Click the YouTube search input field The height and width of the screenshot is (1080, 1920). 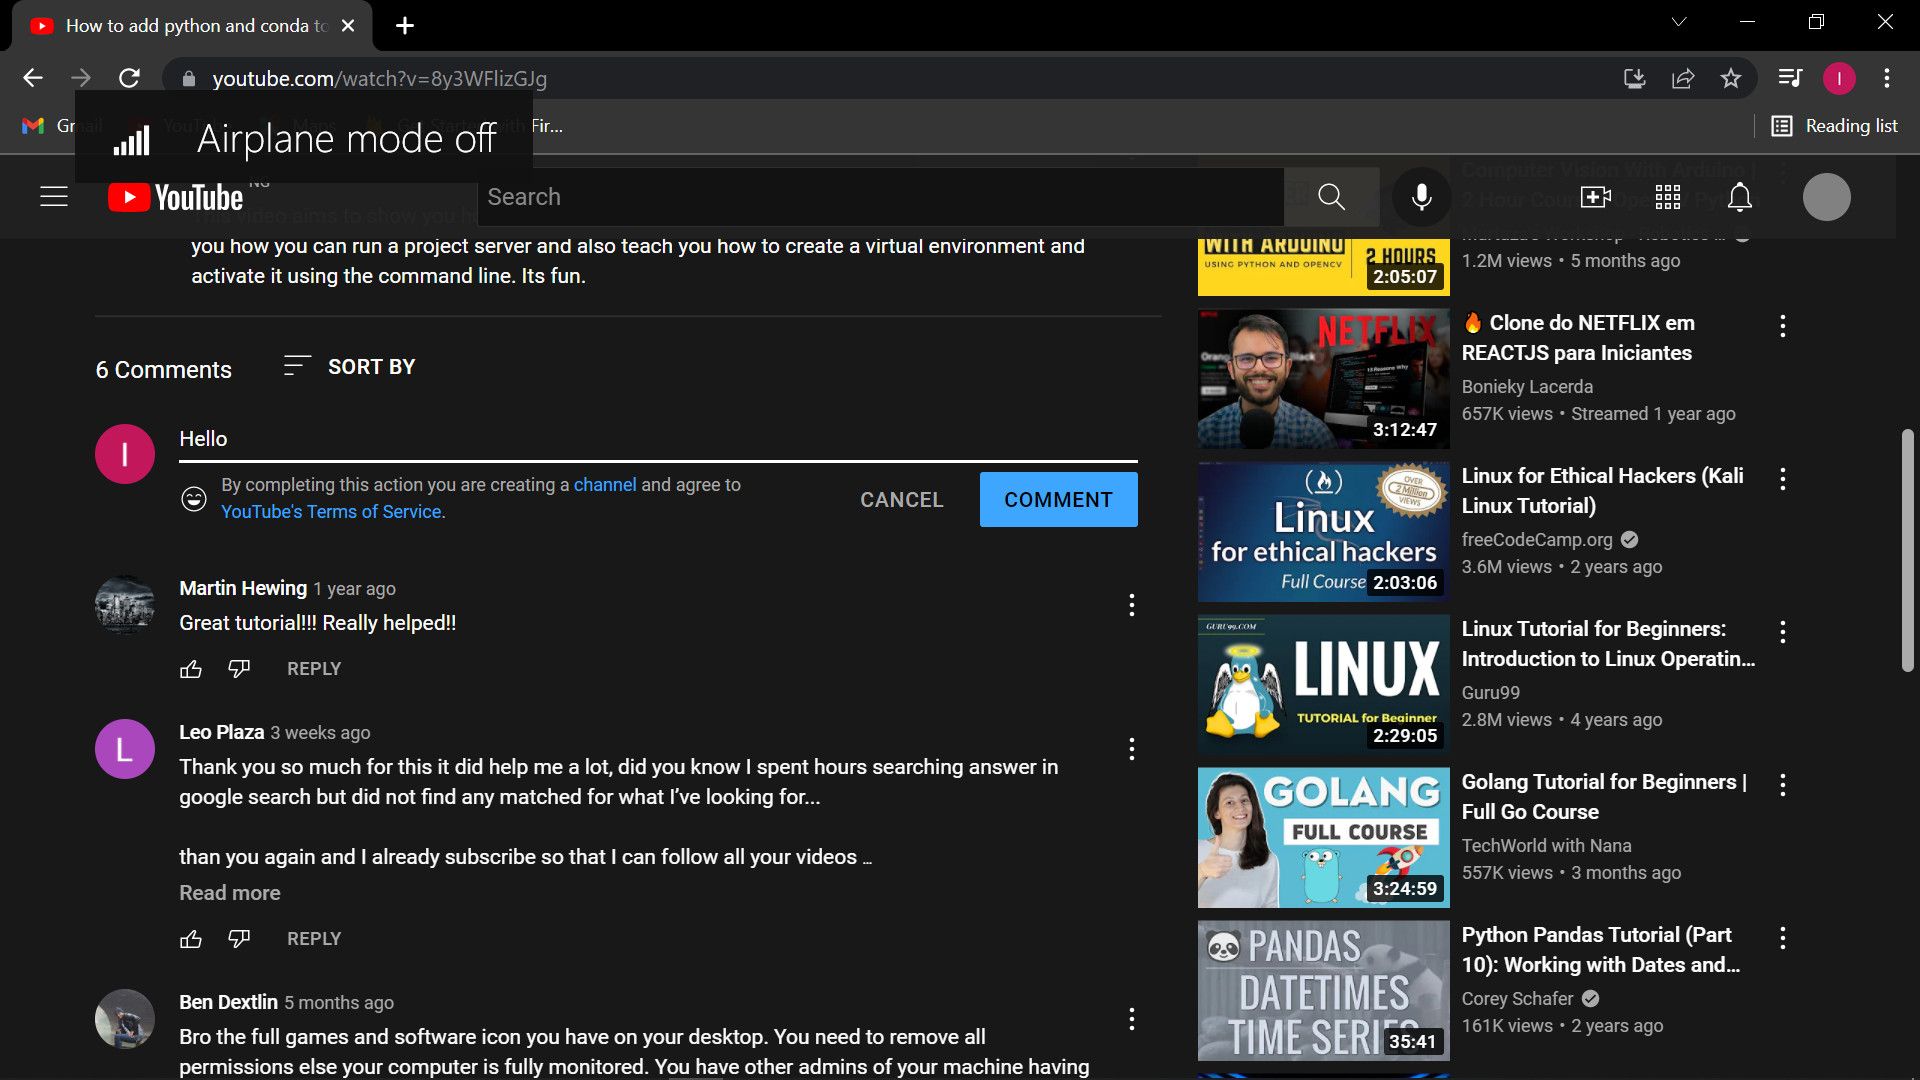pyautogui.click(x=879, y=197)
